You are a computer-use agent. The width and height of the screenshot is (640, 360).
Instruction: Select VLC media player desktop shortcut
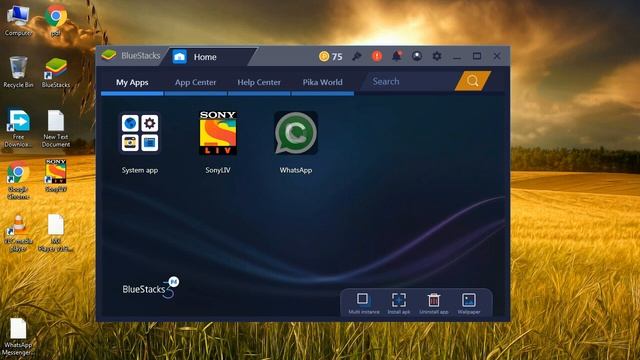(x=18, y=233)
